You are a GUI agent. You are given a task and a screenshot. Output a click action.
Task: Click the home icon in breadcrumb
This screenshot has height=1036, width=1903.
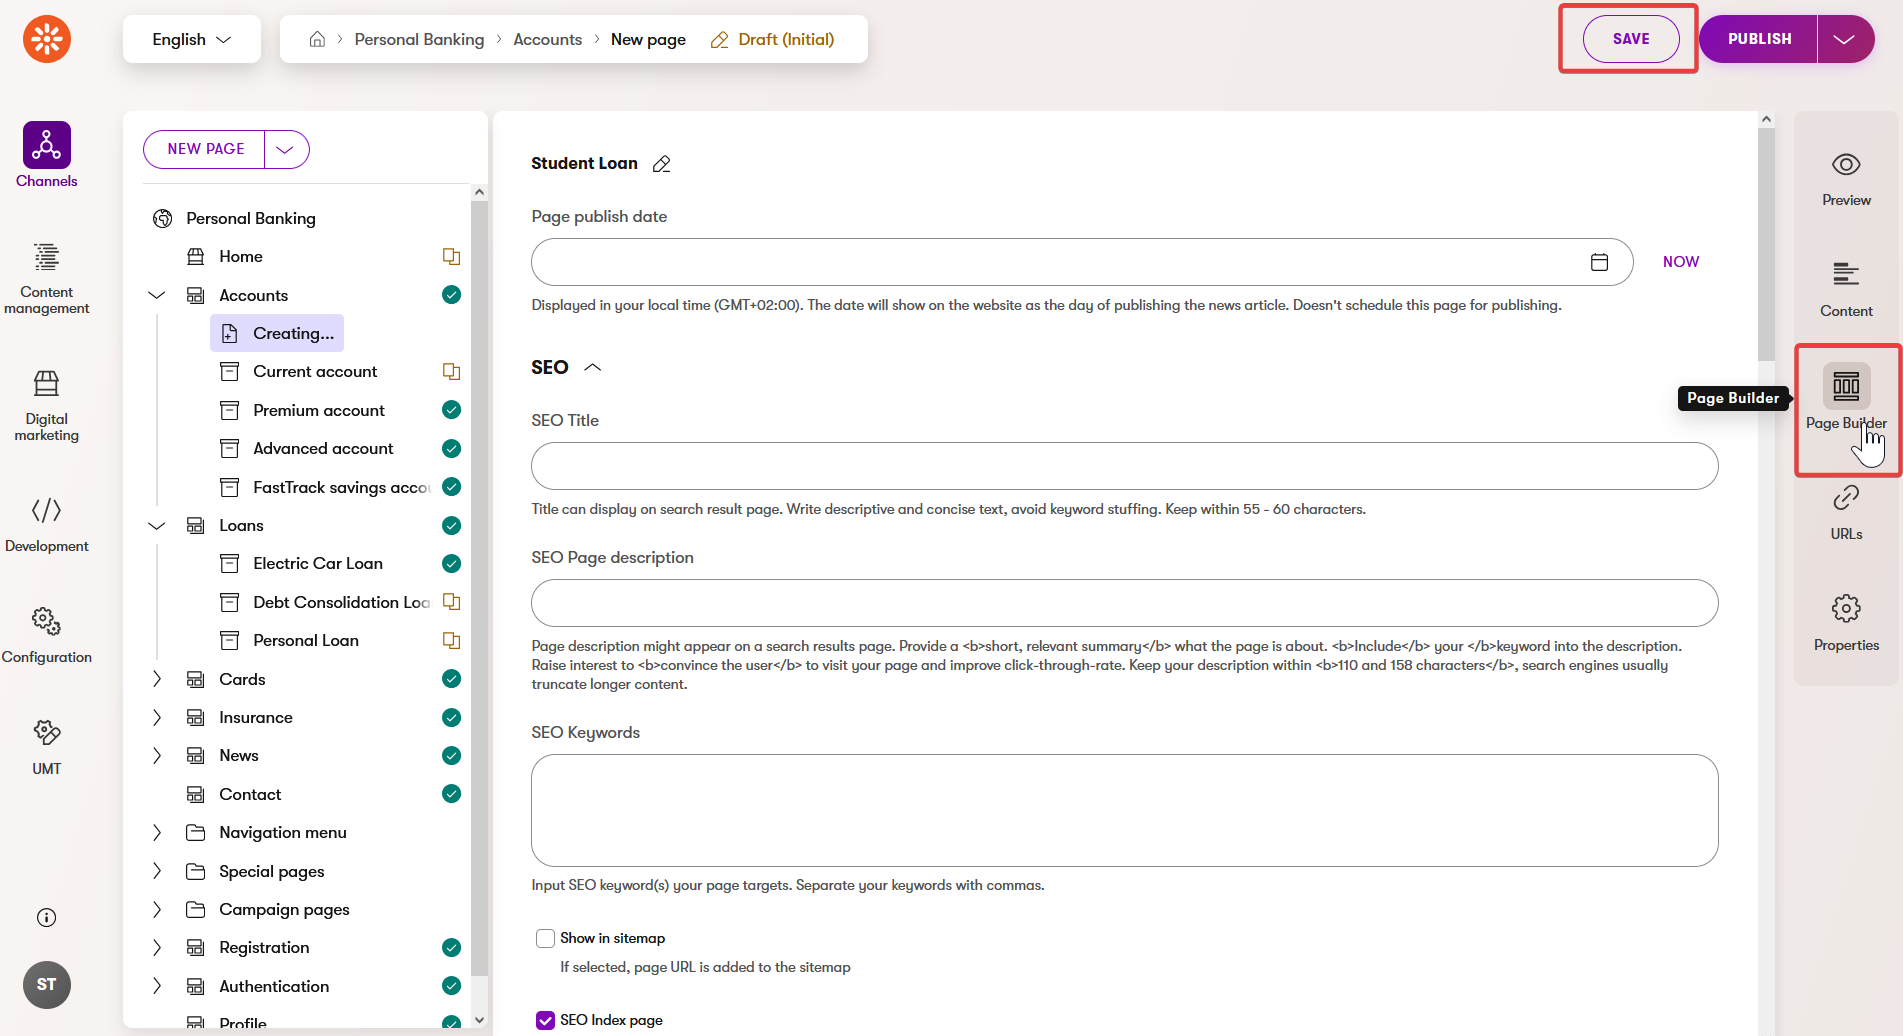(317, 39)
